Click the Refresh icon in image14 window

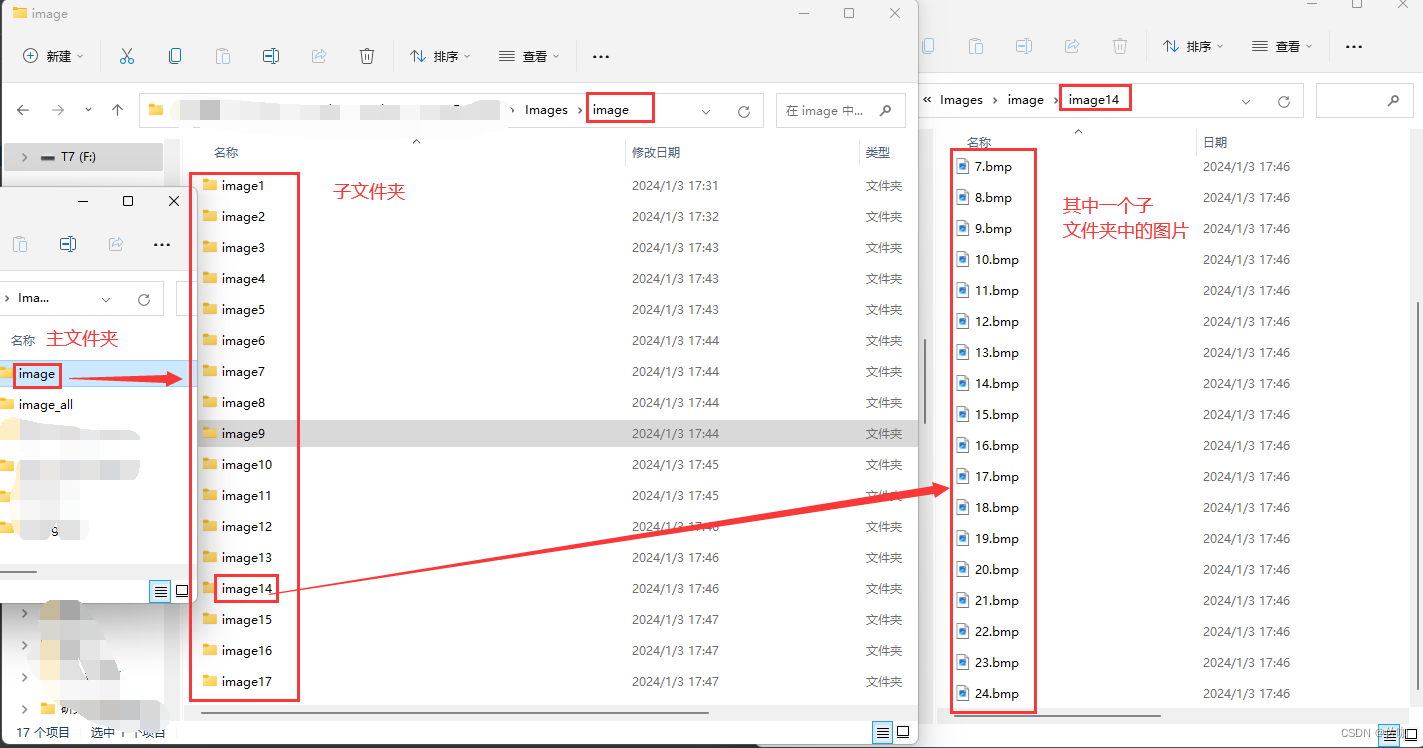click(1284, 101)
